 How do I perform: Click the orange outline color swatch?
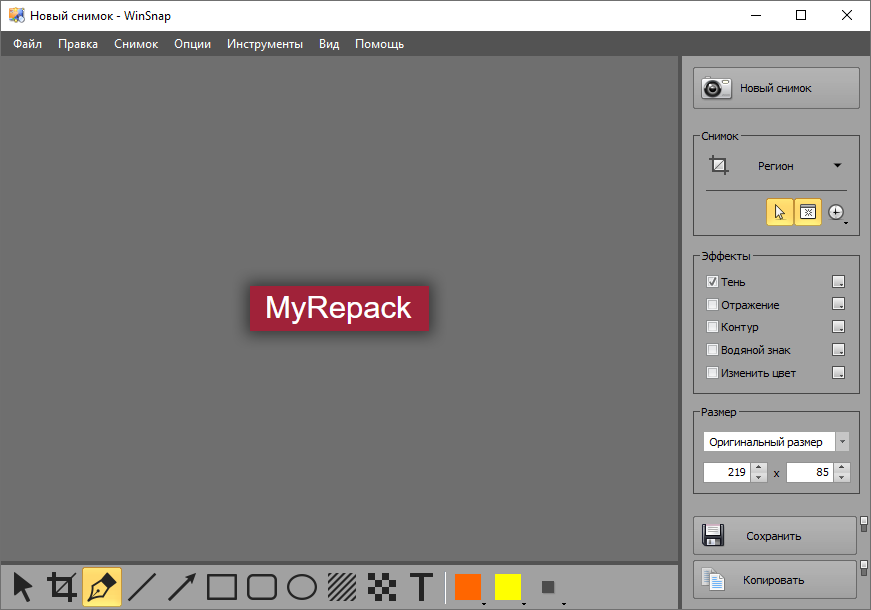click(x=468, y=587)
